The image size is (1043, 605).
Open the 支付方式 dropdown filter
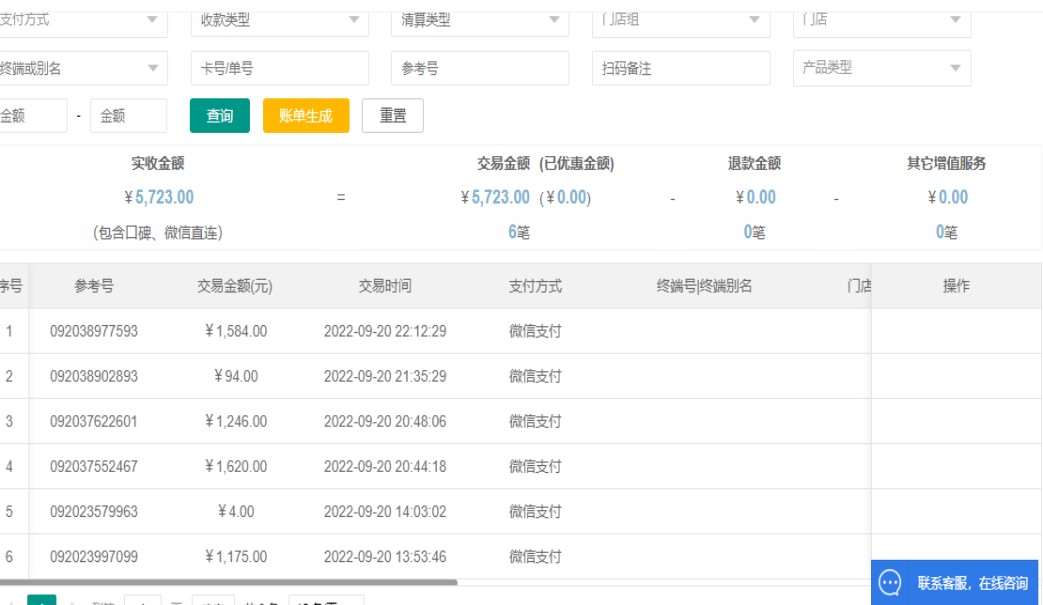coord(82,20)
